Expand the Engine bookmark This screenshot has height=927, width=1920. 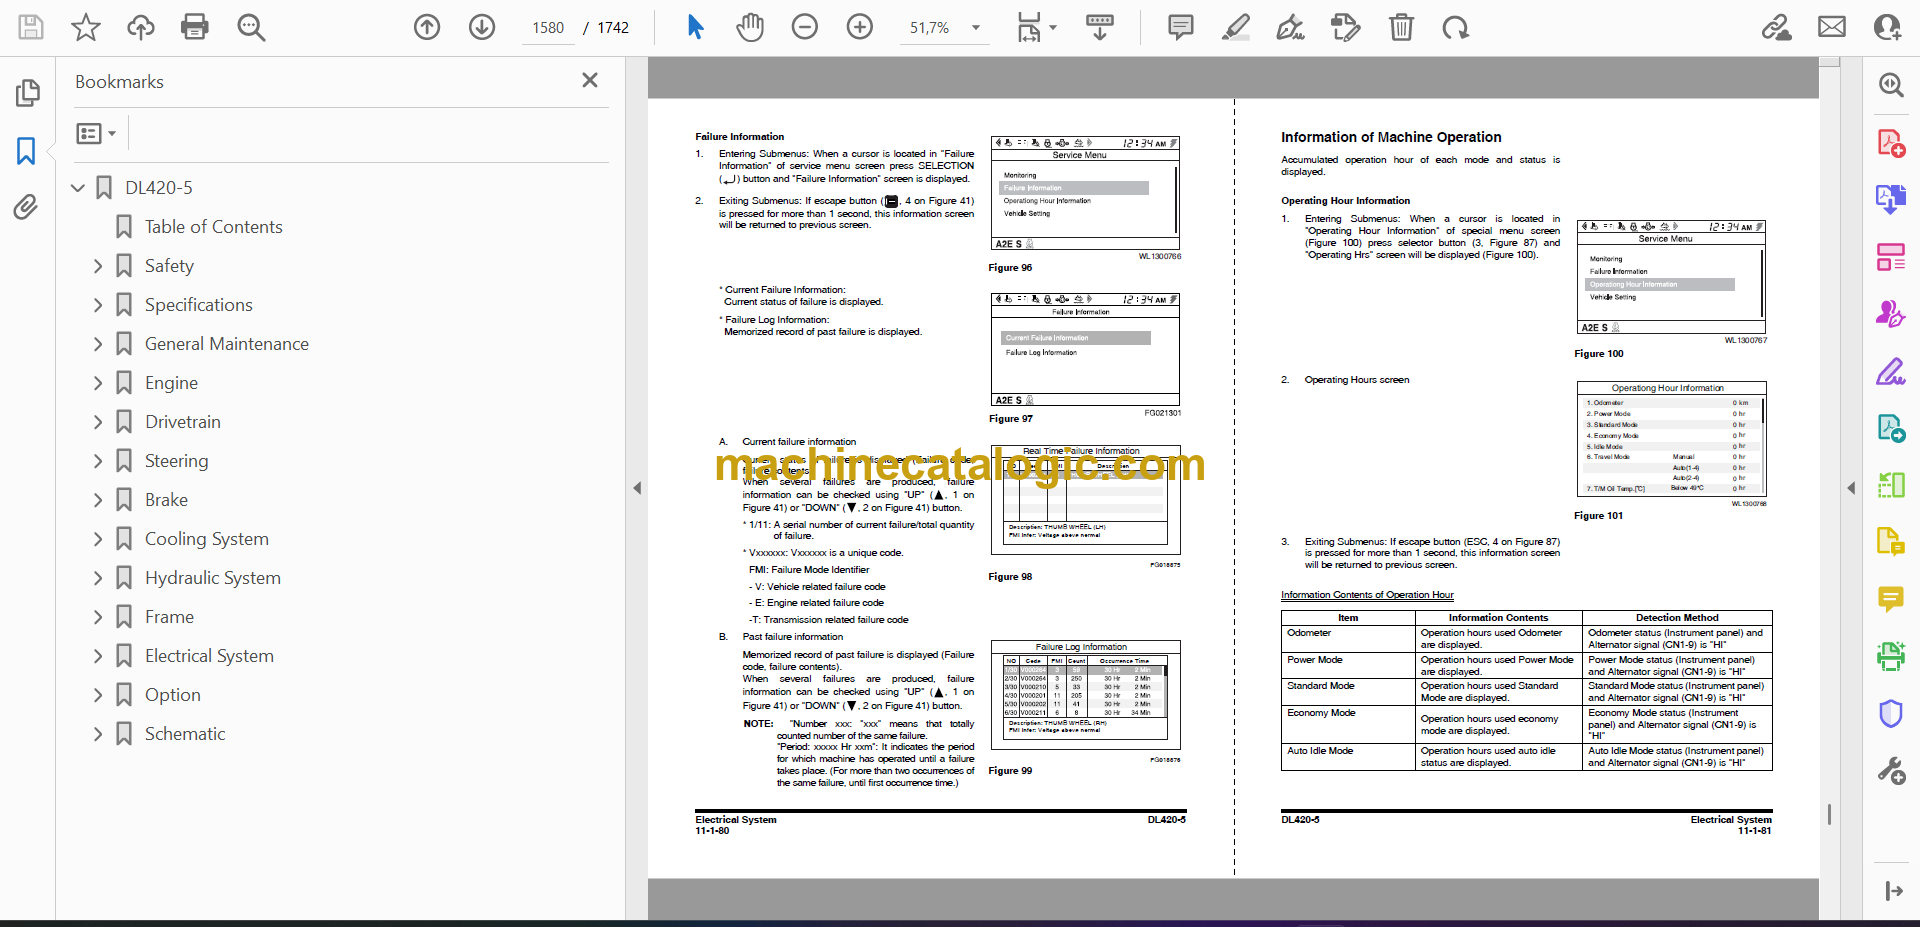pos(98,383)
